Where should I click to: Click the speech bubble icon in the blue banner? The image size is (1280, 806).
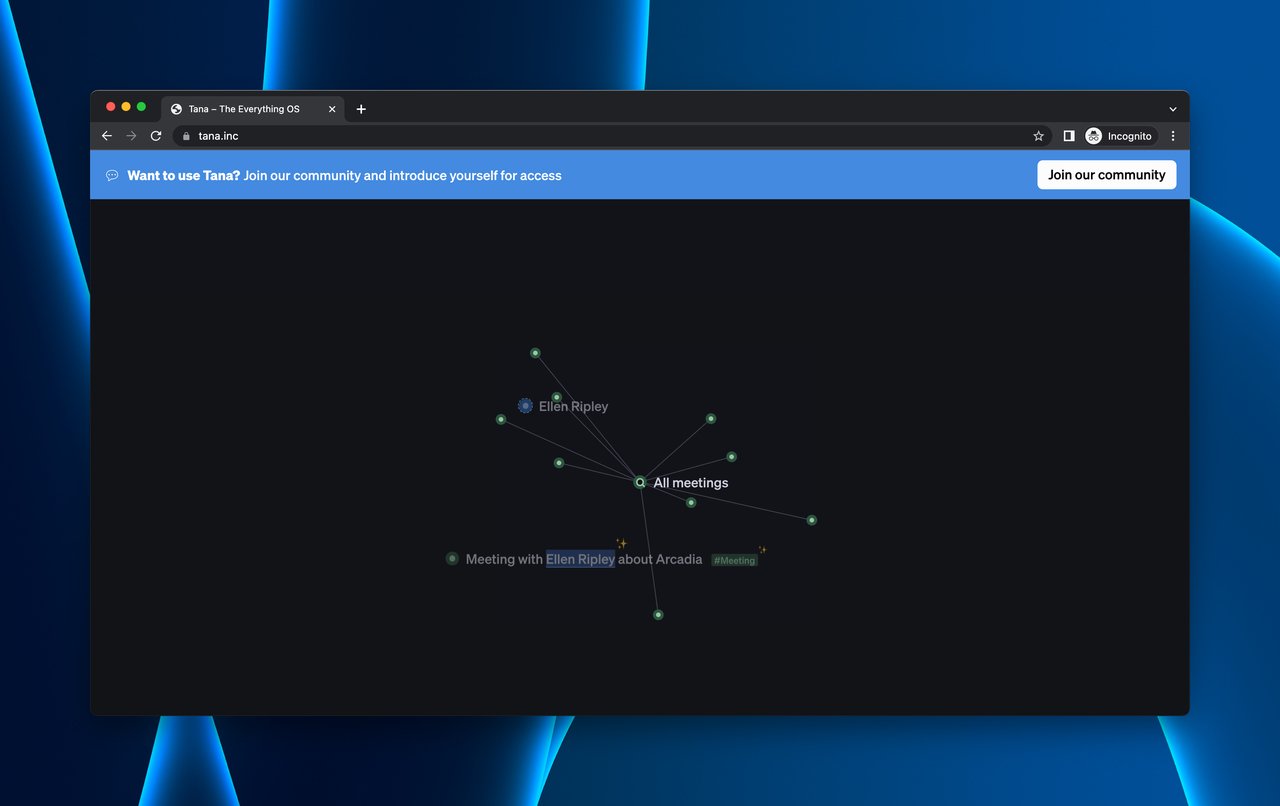(112, 174)
